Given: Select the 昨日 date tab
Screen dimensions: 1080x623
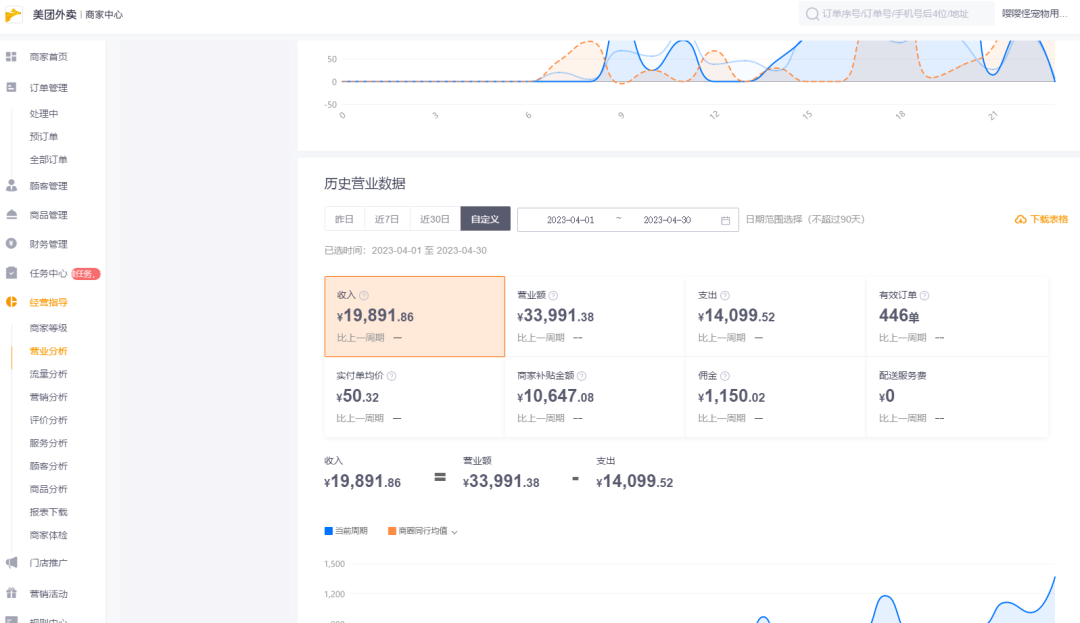Looking at the screenshot, I should point(344,219).
